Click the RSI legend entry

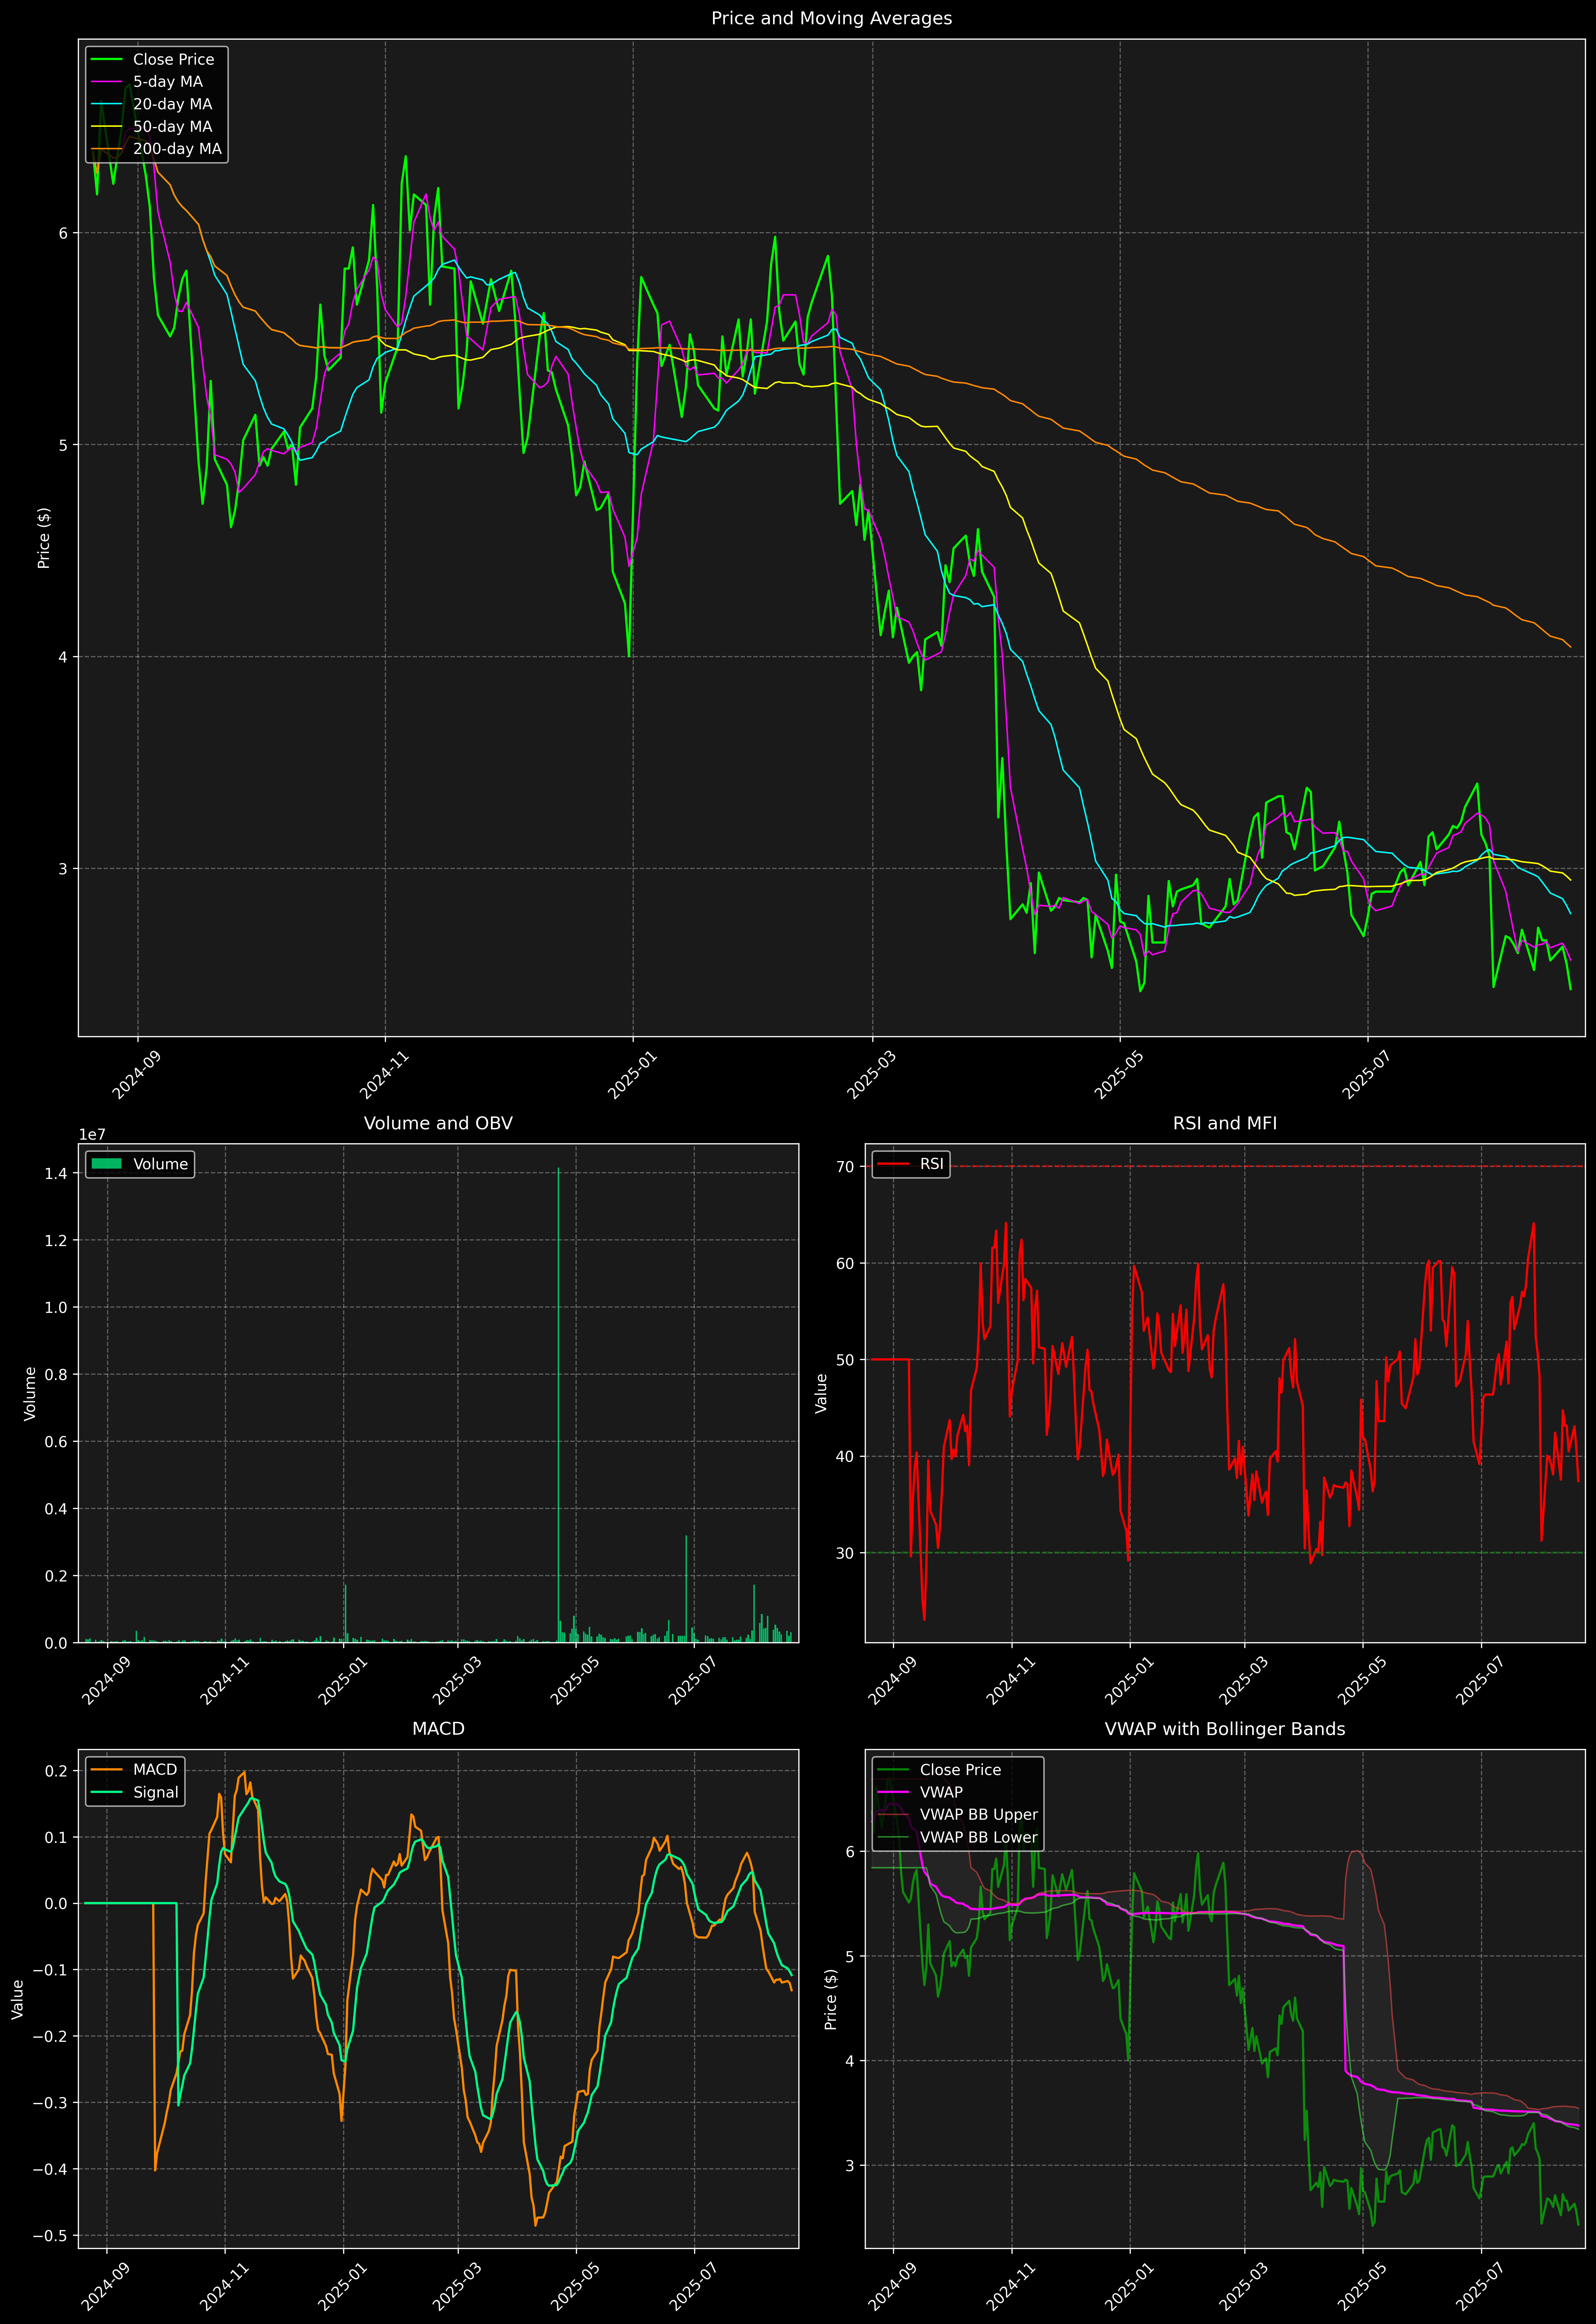coord(931,1164)
